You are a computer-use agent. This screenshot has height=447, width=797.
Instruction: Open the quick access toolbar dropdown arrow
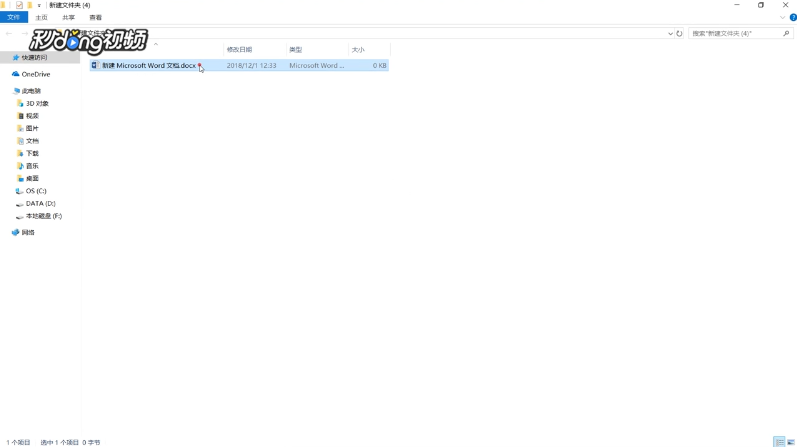coord(39,6)
